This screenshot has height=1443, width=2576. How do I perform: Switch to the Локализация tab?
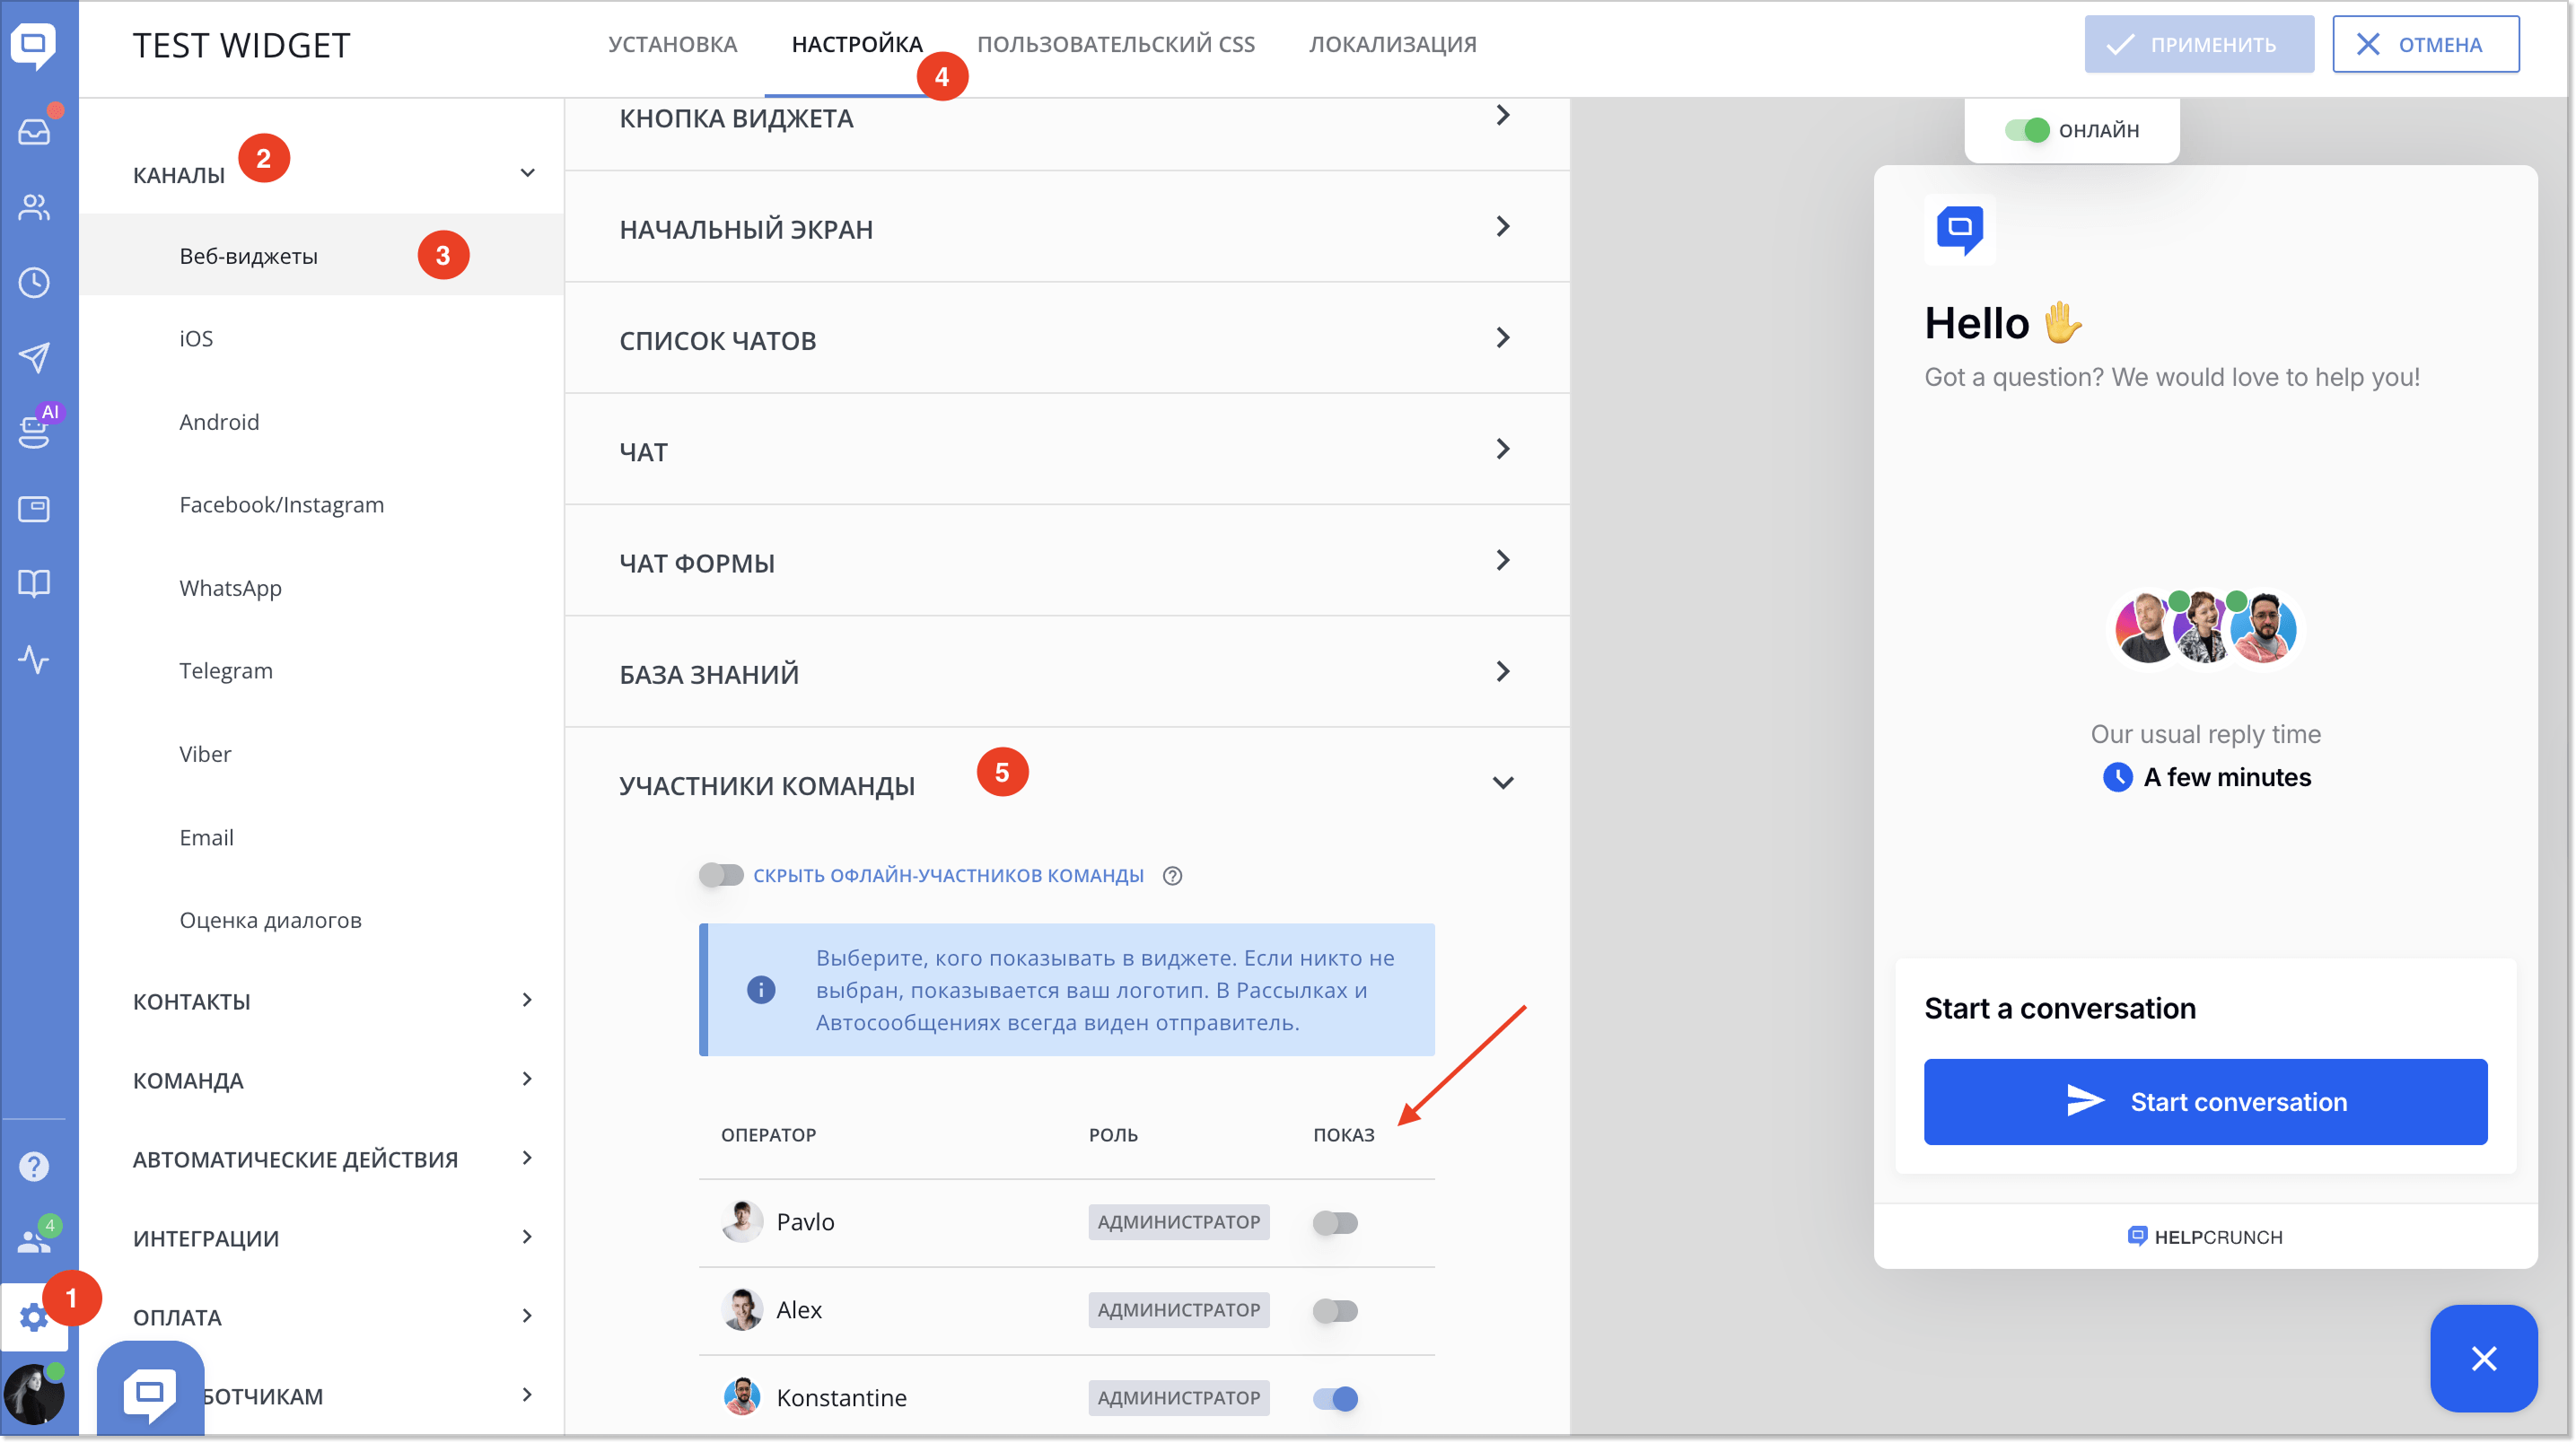1393,45
